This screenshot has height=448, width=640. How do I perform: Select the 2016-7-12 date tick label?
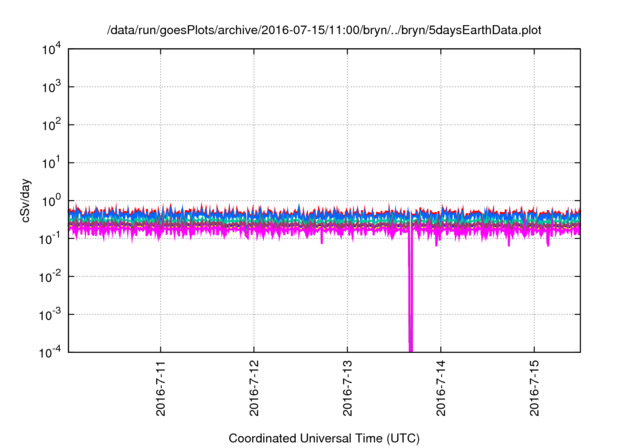coord(254,388)
